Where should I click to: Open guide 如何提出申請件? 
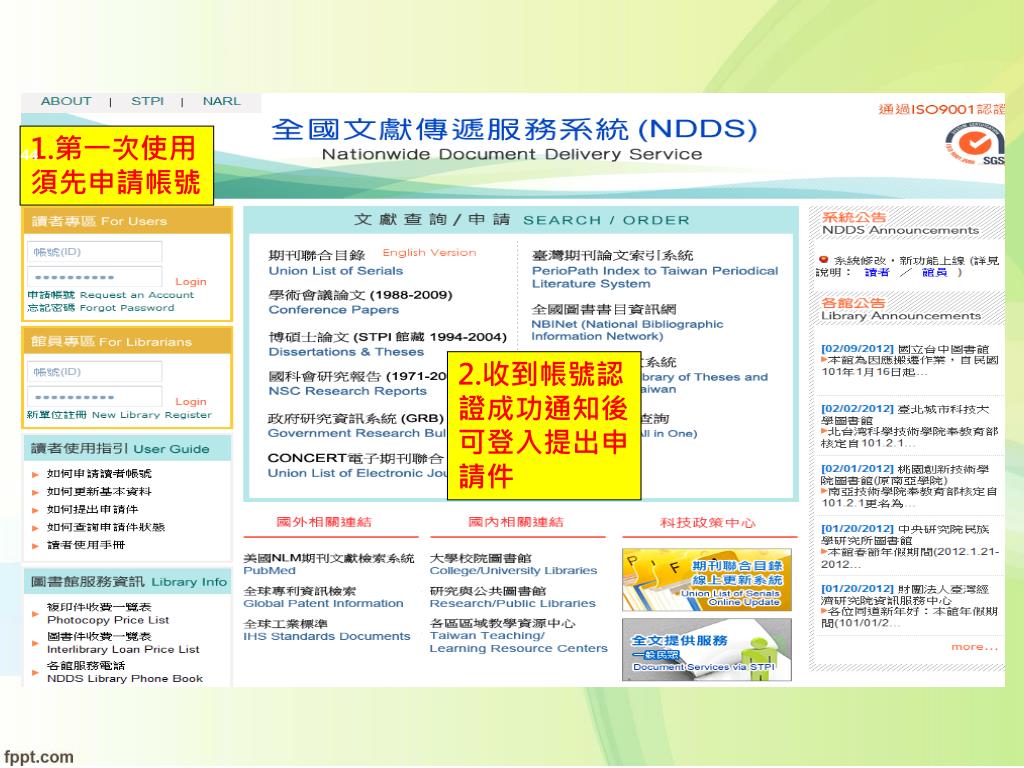pyautogui.click(x=92, y=509)
